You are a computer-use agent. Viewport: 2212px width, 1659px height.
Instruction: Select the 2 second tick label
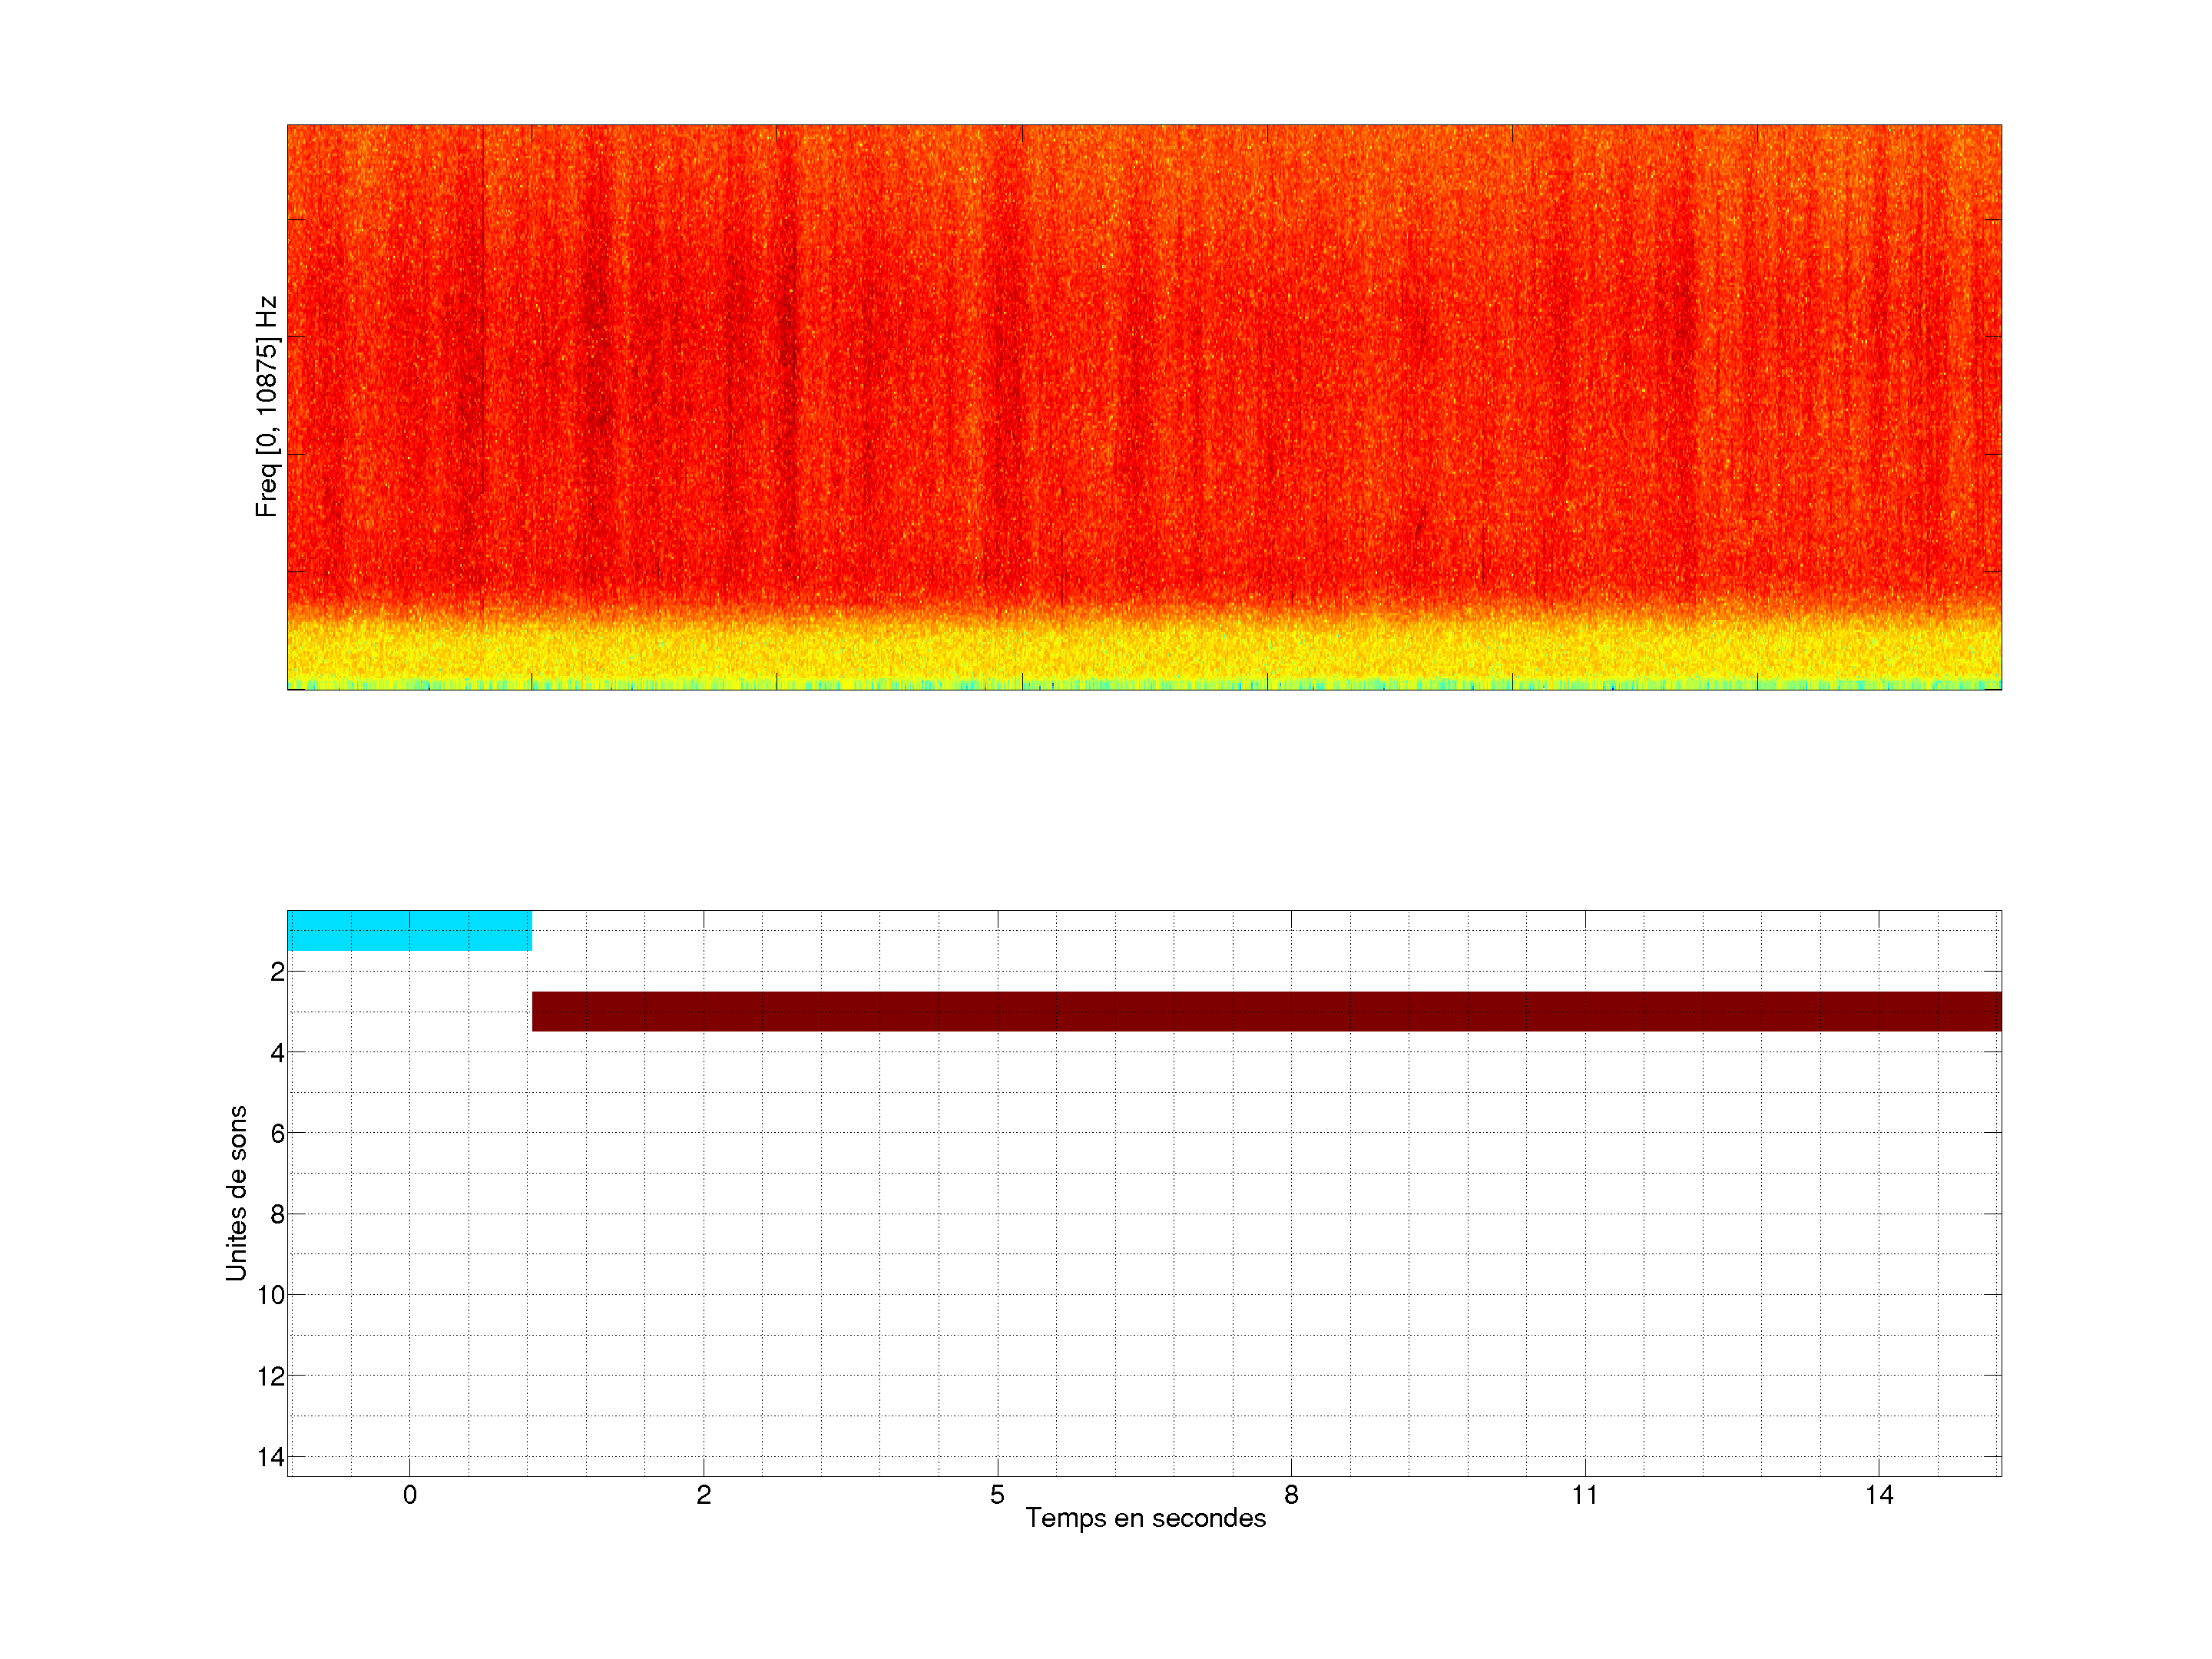[704, 1495]
